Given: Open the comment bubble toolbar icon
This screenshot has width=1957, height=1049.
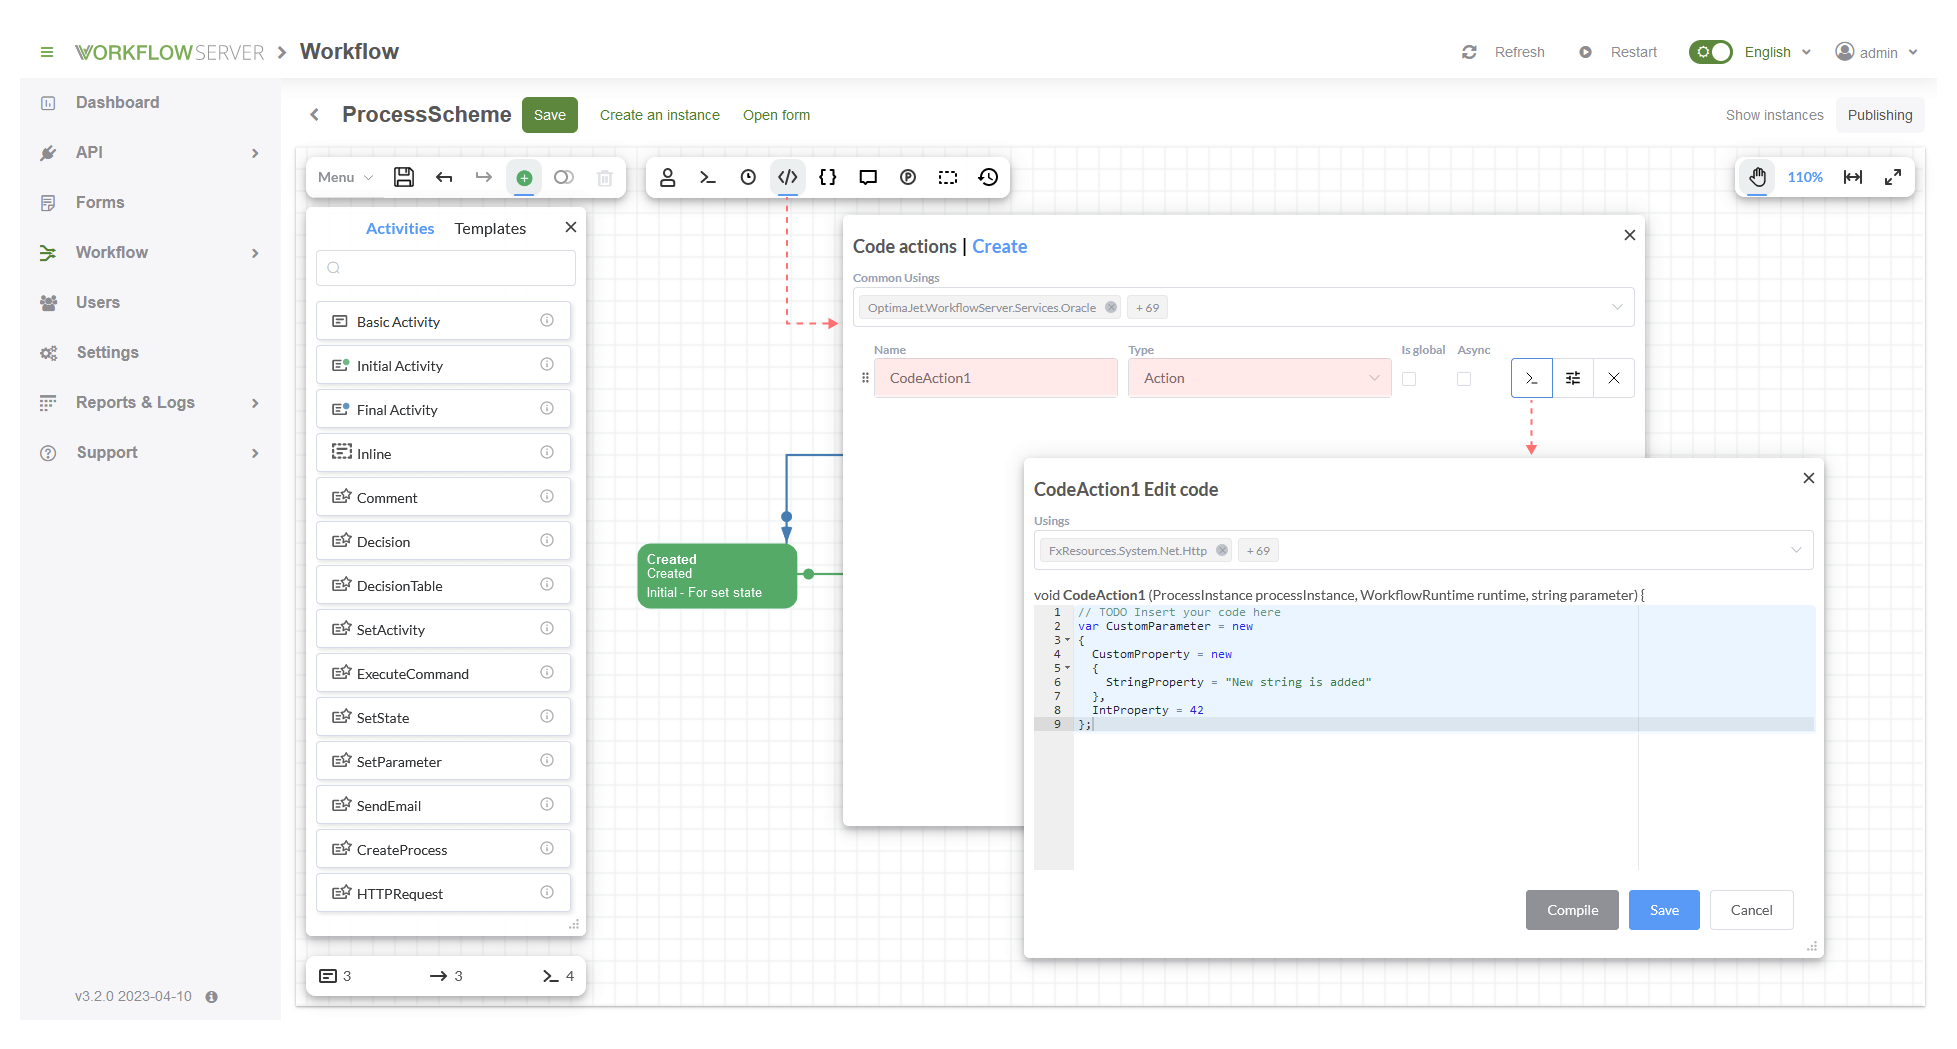Looking at the screenshot, I should [x=868, y=177].
